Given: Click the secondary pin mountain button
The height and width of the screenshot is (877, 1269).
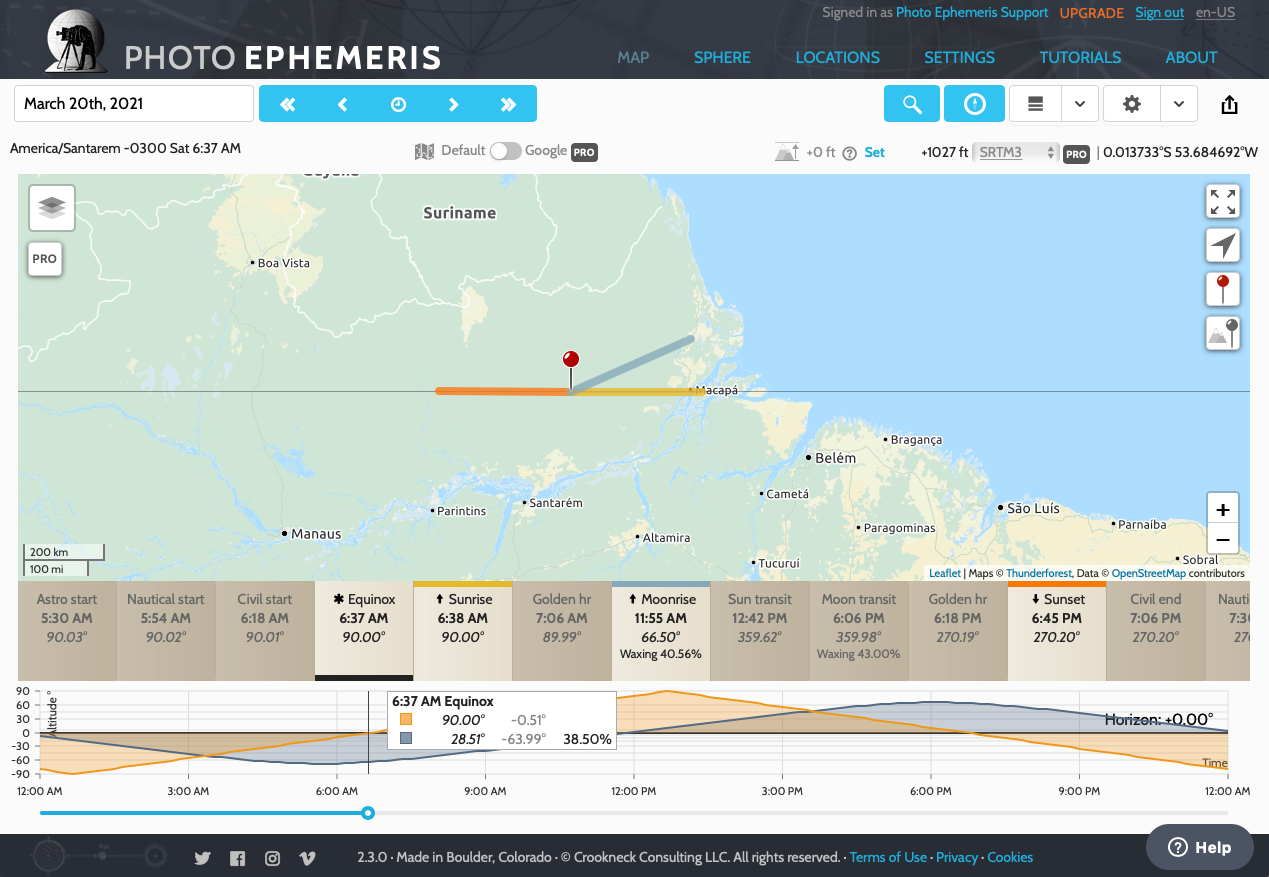Looking at the screenshot, I should point(1222,333).
